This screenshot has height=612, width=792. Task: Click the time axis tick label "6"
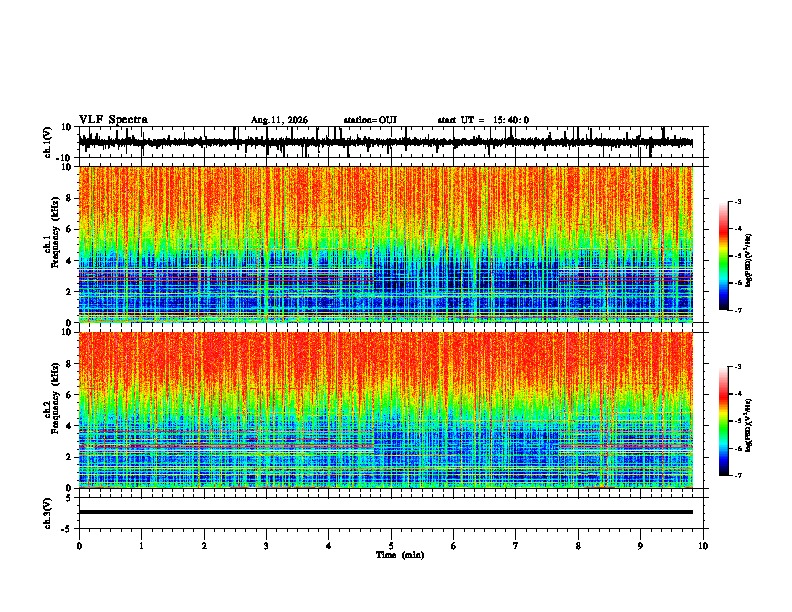tap(454, 546)
